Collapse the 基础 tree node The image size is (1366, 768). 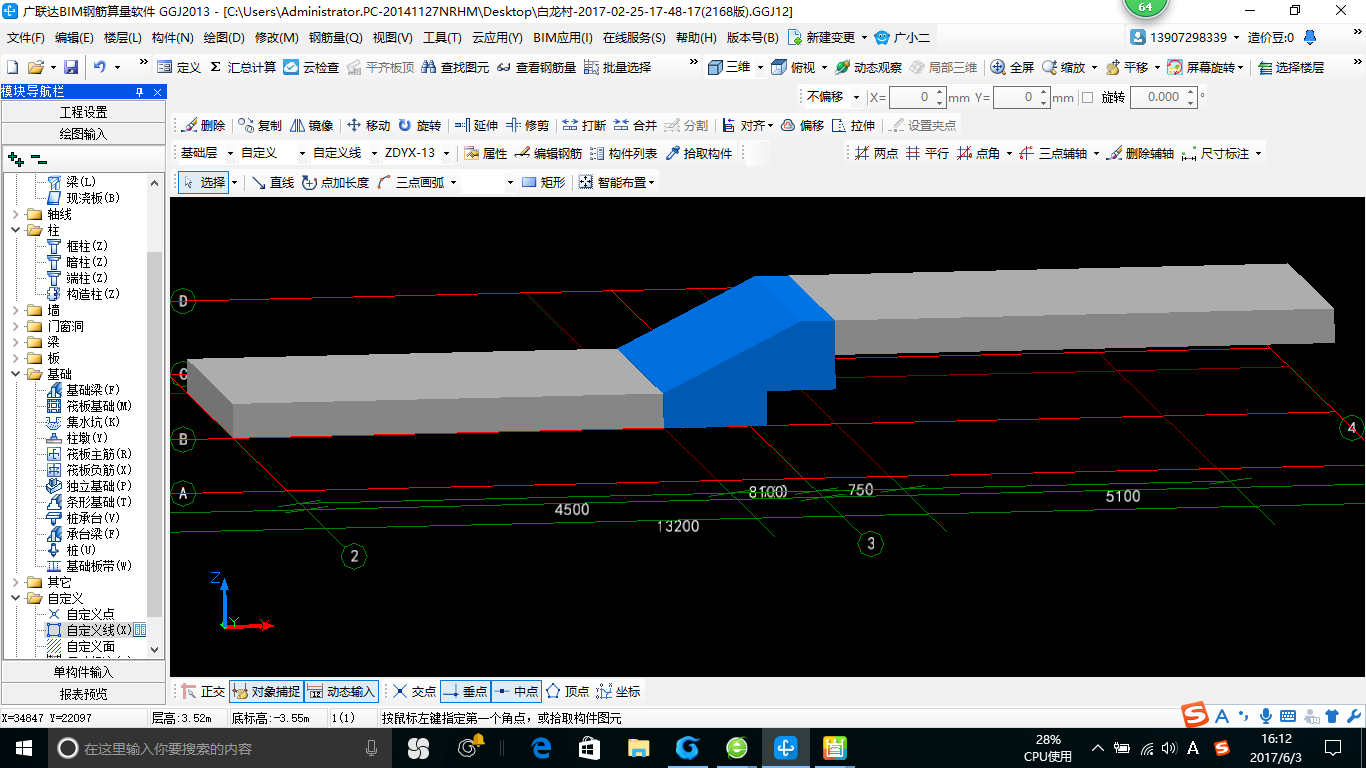click(15, 375)
